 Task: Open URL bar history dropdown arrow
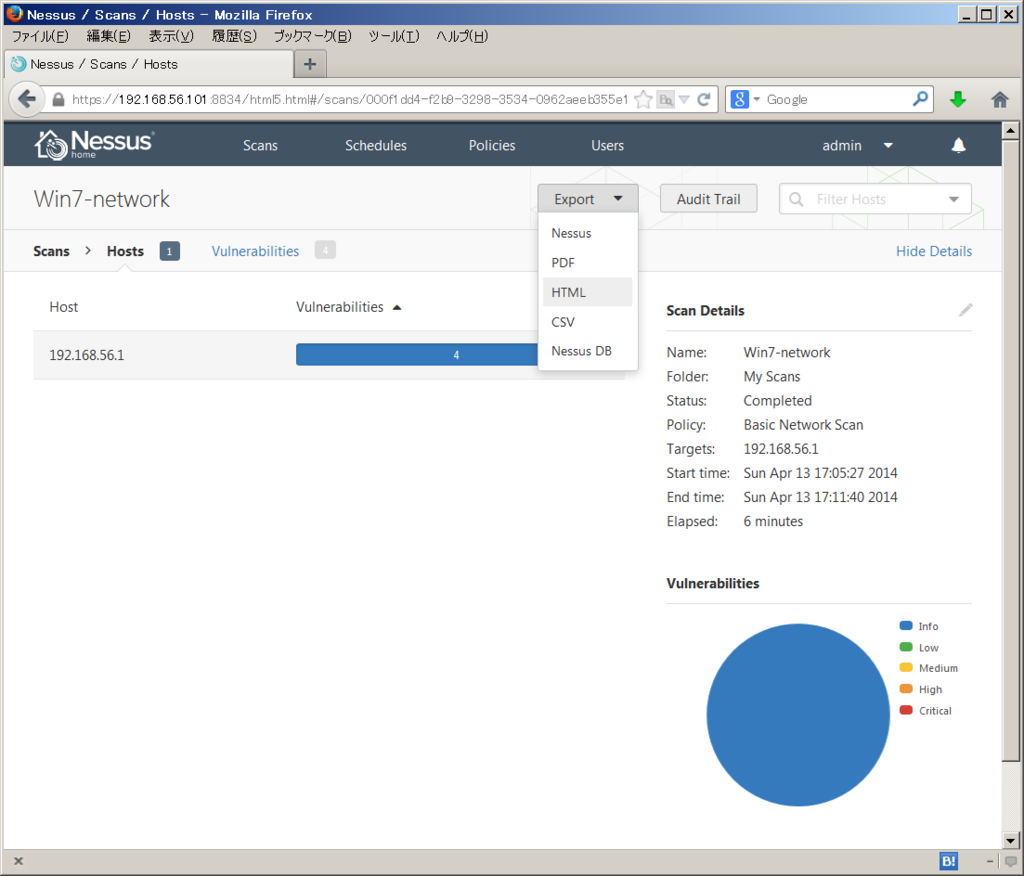(x=684, y=99)
